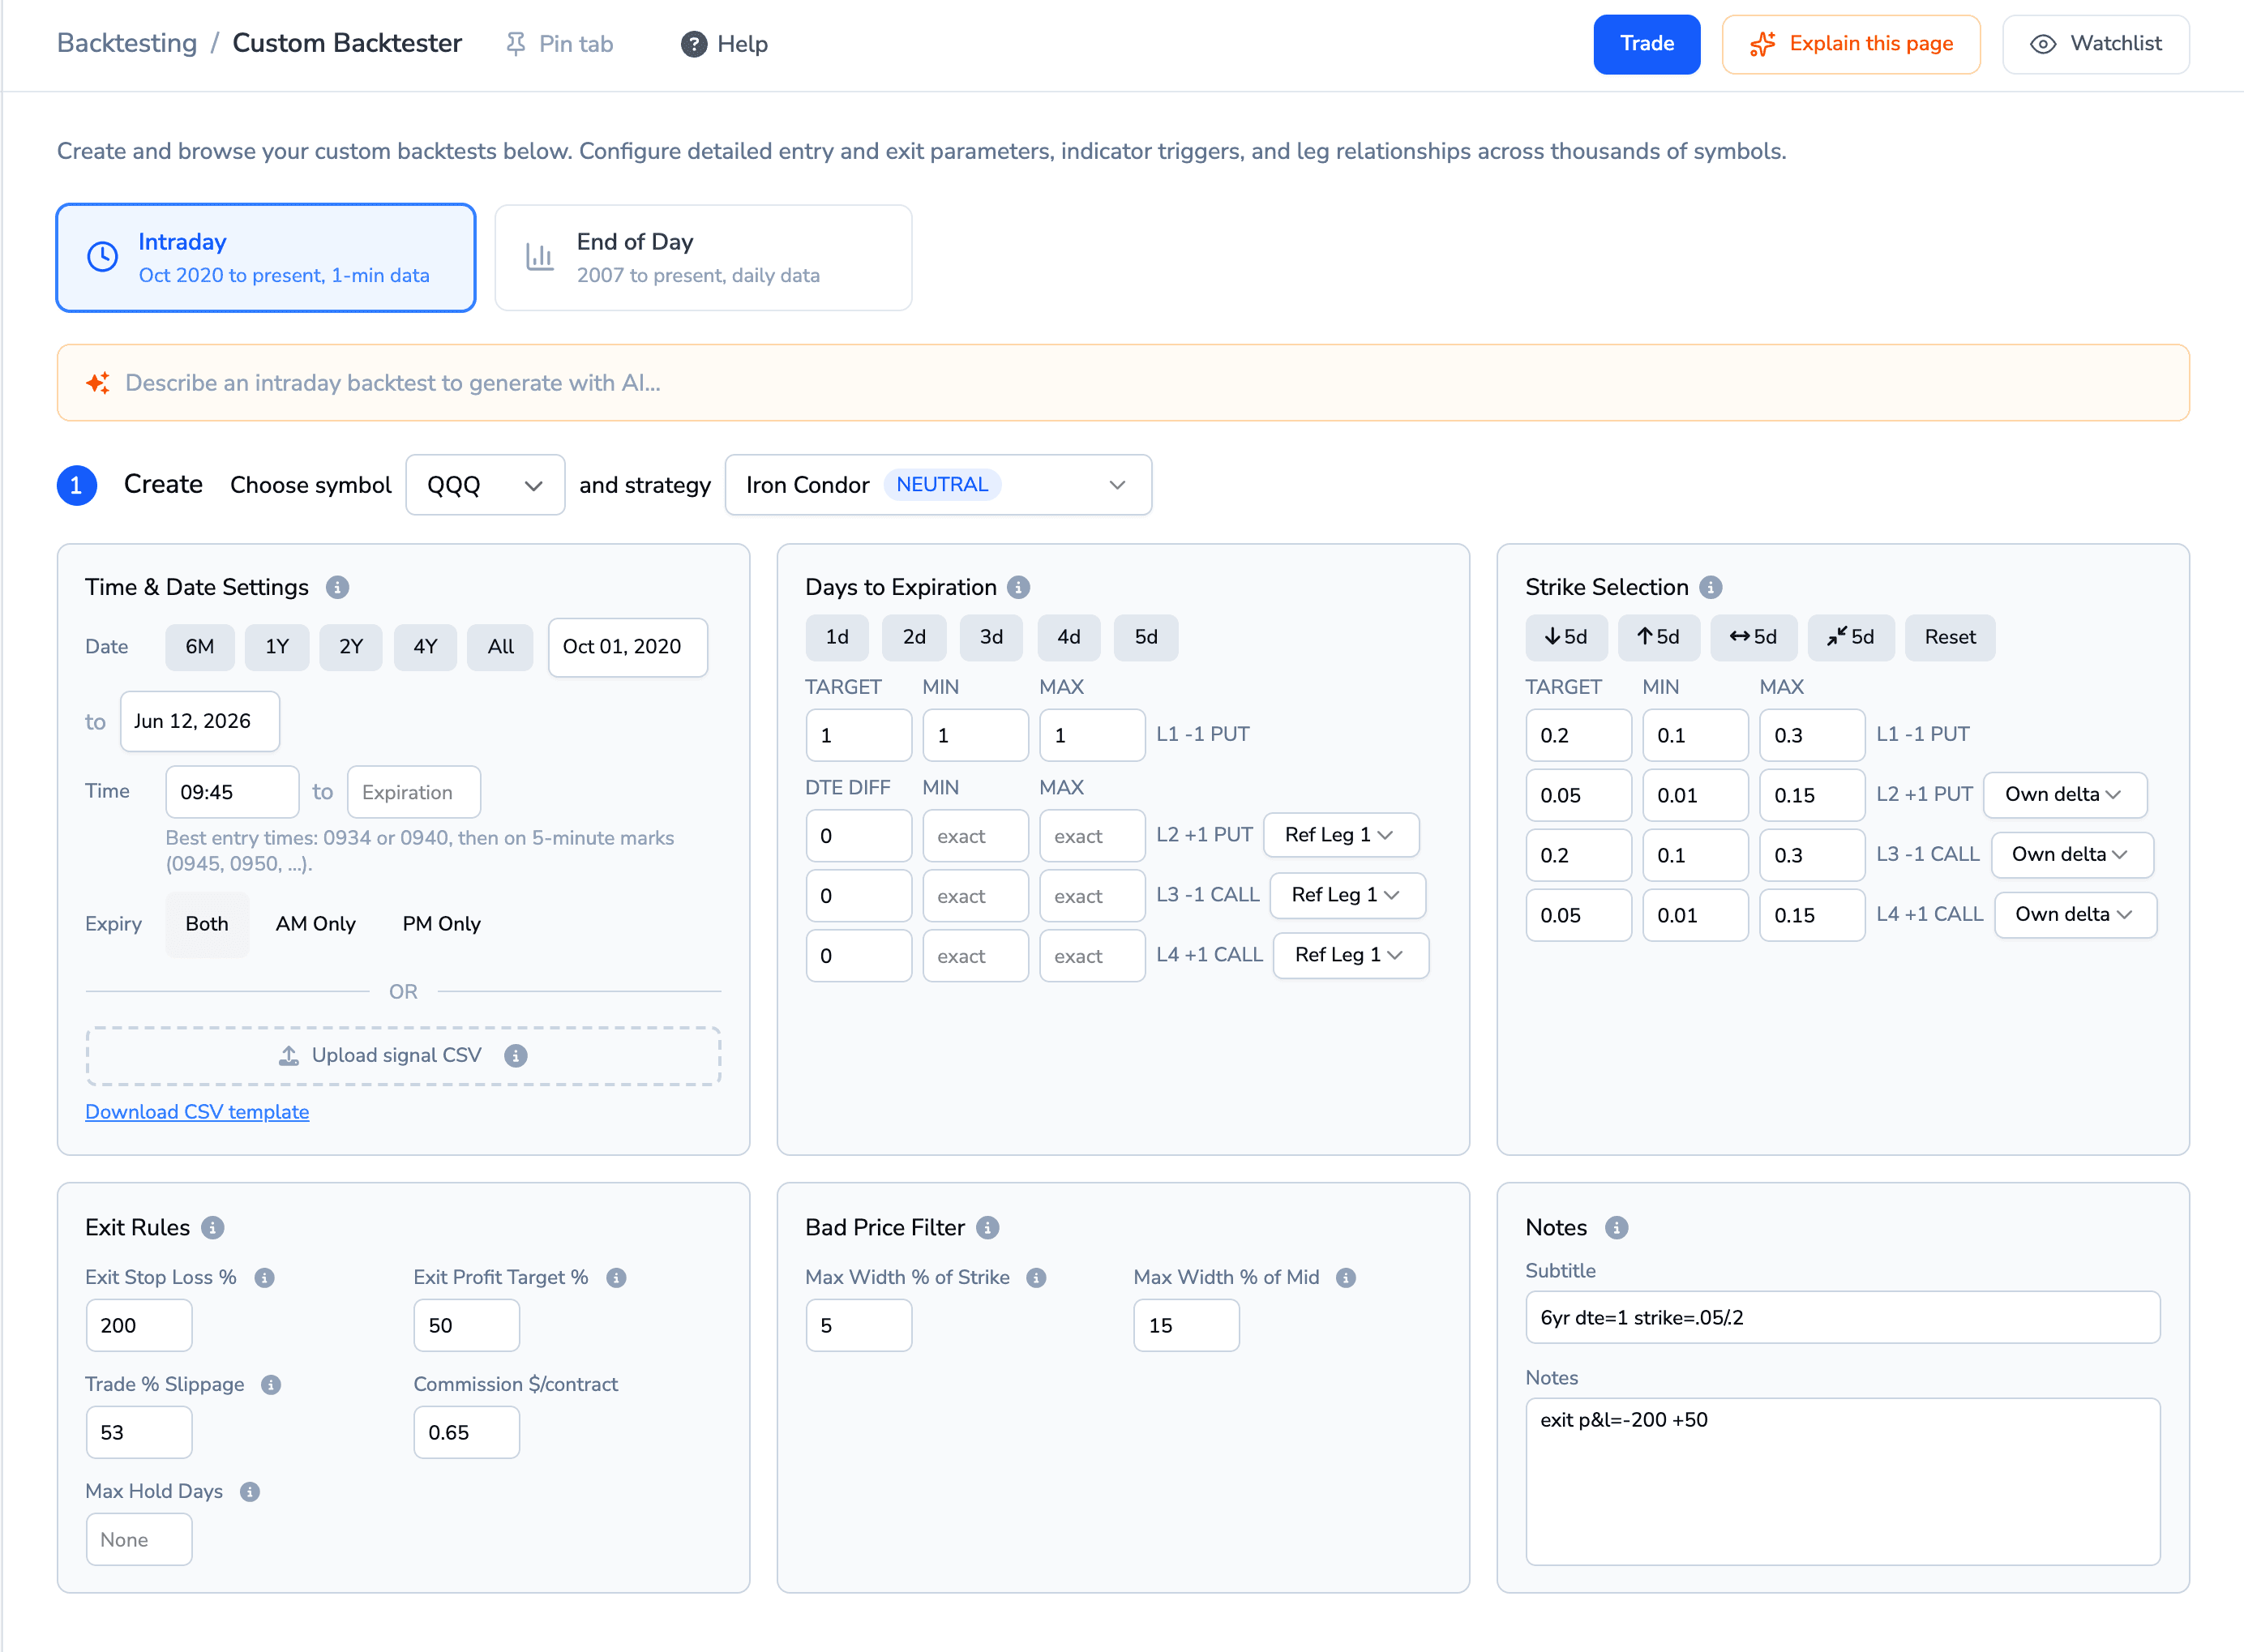Show info for Max Width % of Mid
The height and width of the screenshot is (1652, 2244).
coord(1346,1278)
